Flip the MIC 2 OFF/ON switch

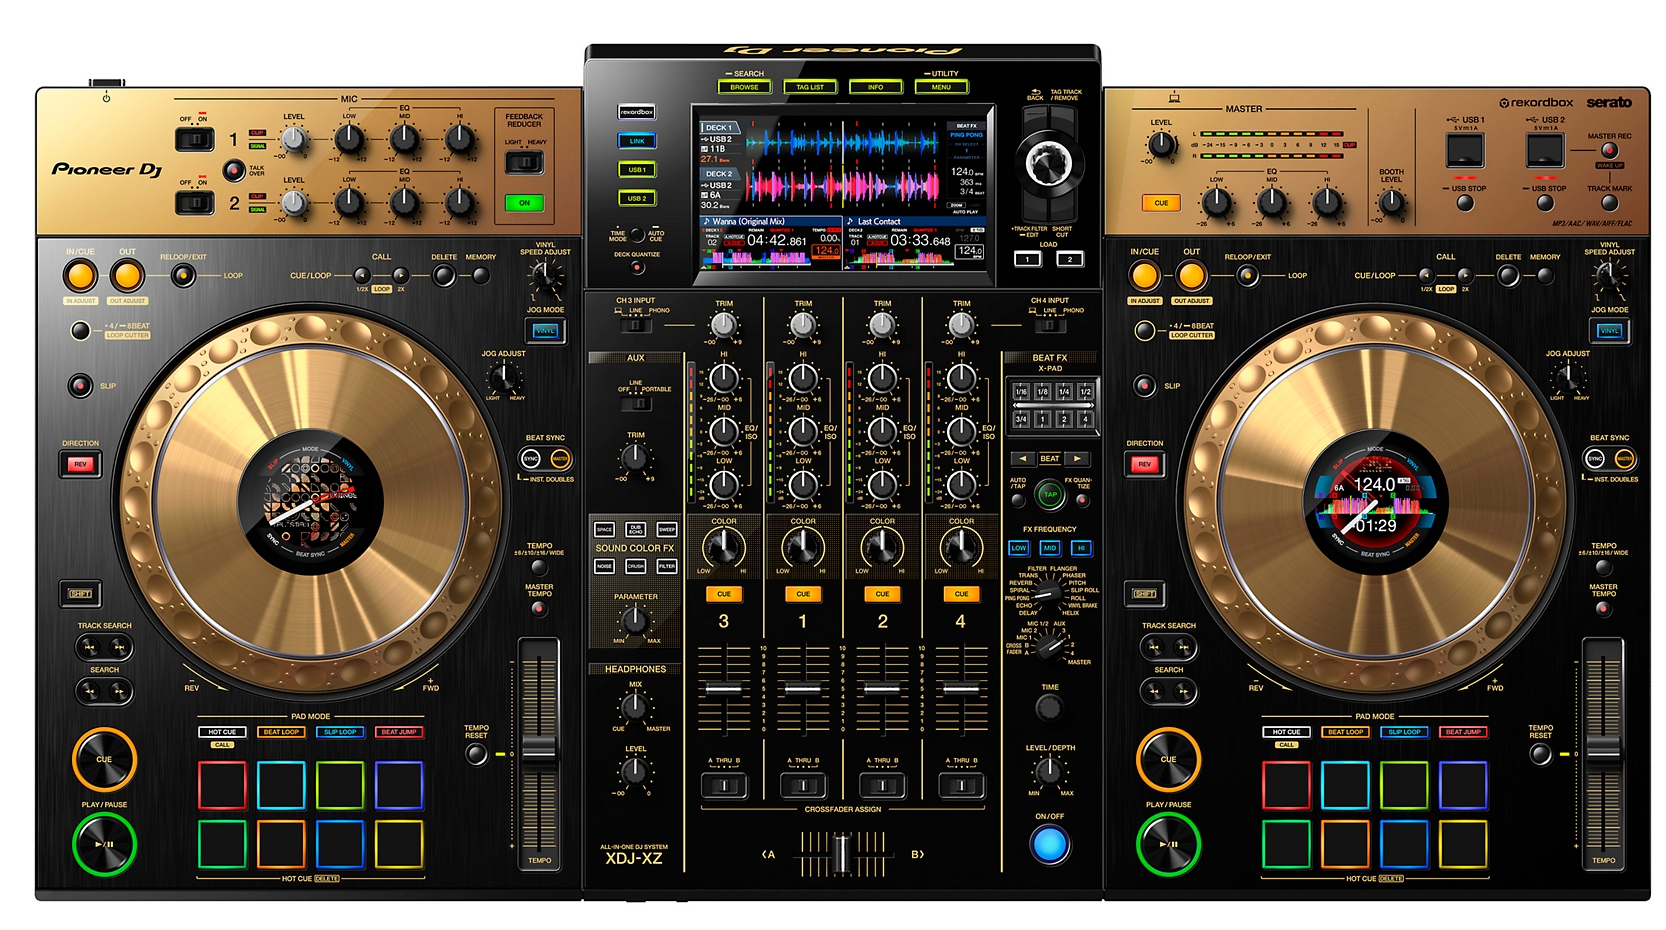coord(194,203)
